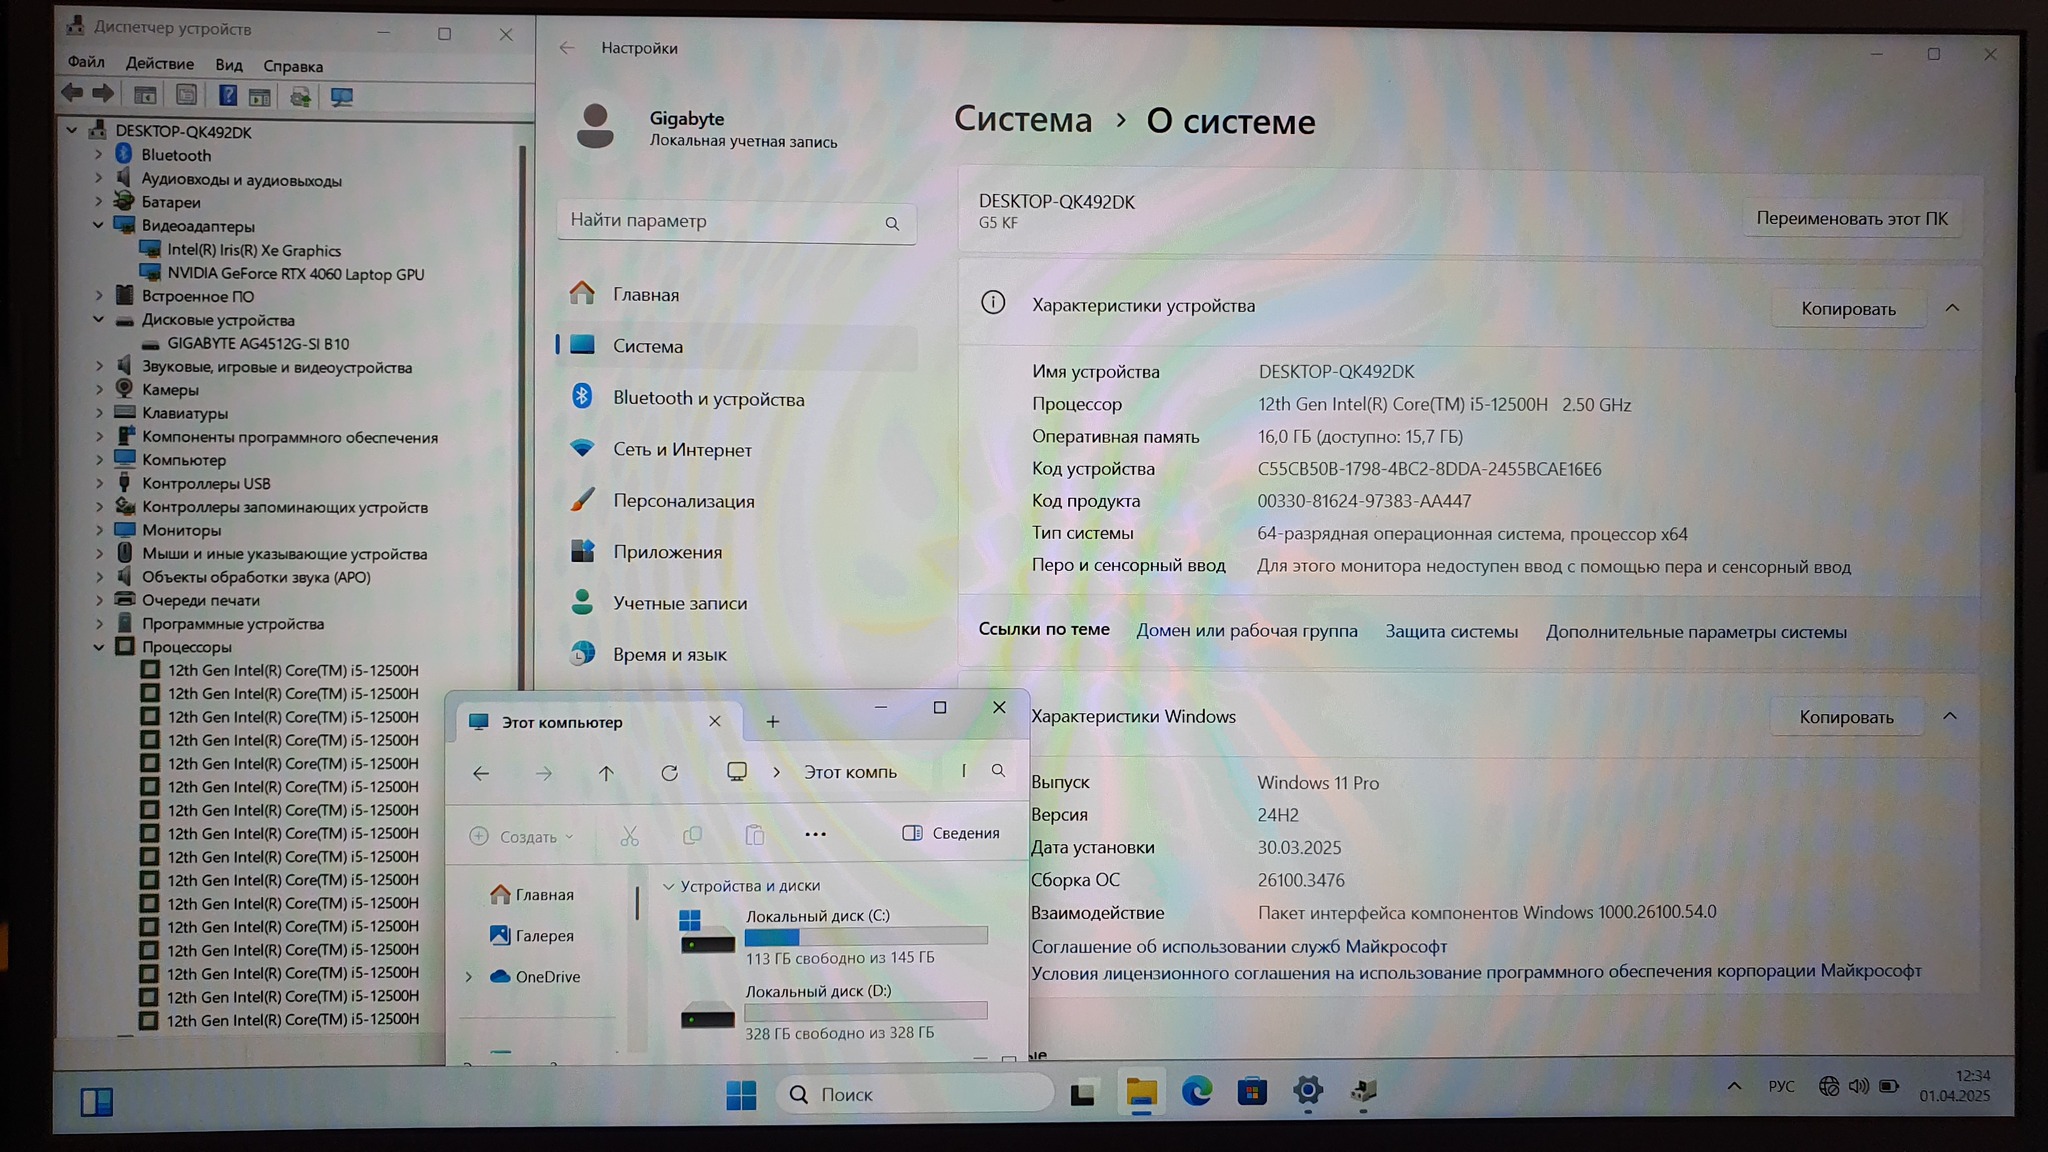2048x1152 pixels.
Task: Collapse Характеристики устройства section chevron
Action: click(x=1952, y=308)
